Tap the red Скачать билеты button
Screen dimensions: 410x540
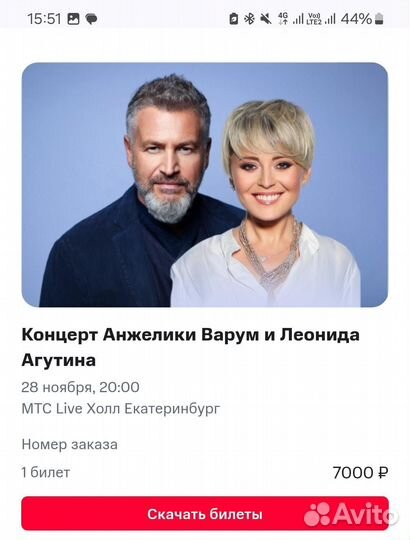205,513
